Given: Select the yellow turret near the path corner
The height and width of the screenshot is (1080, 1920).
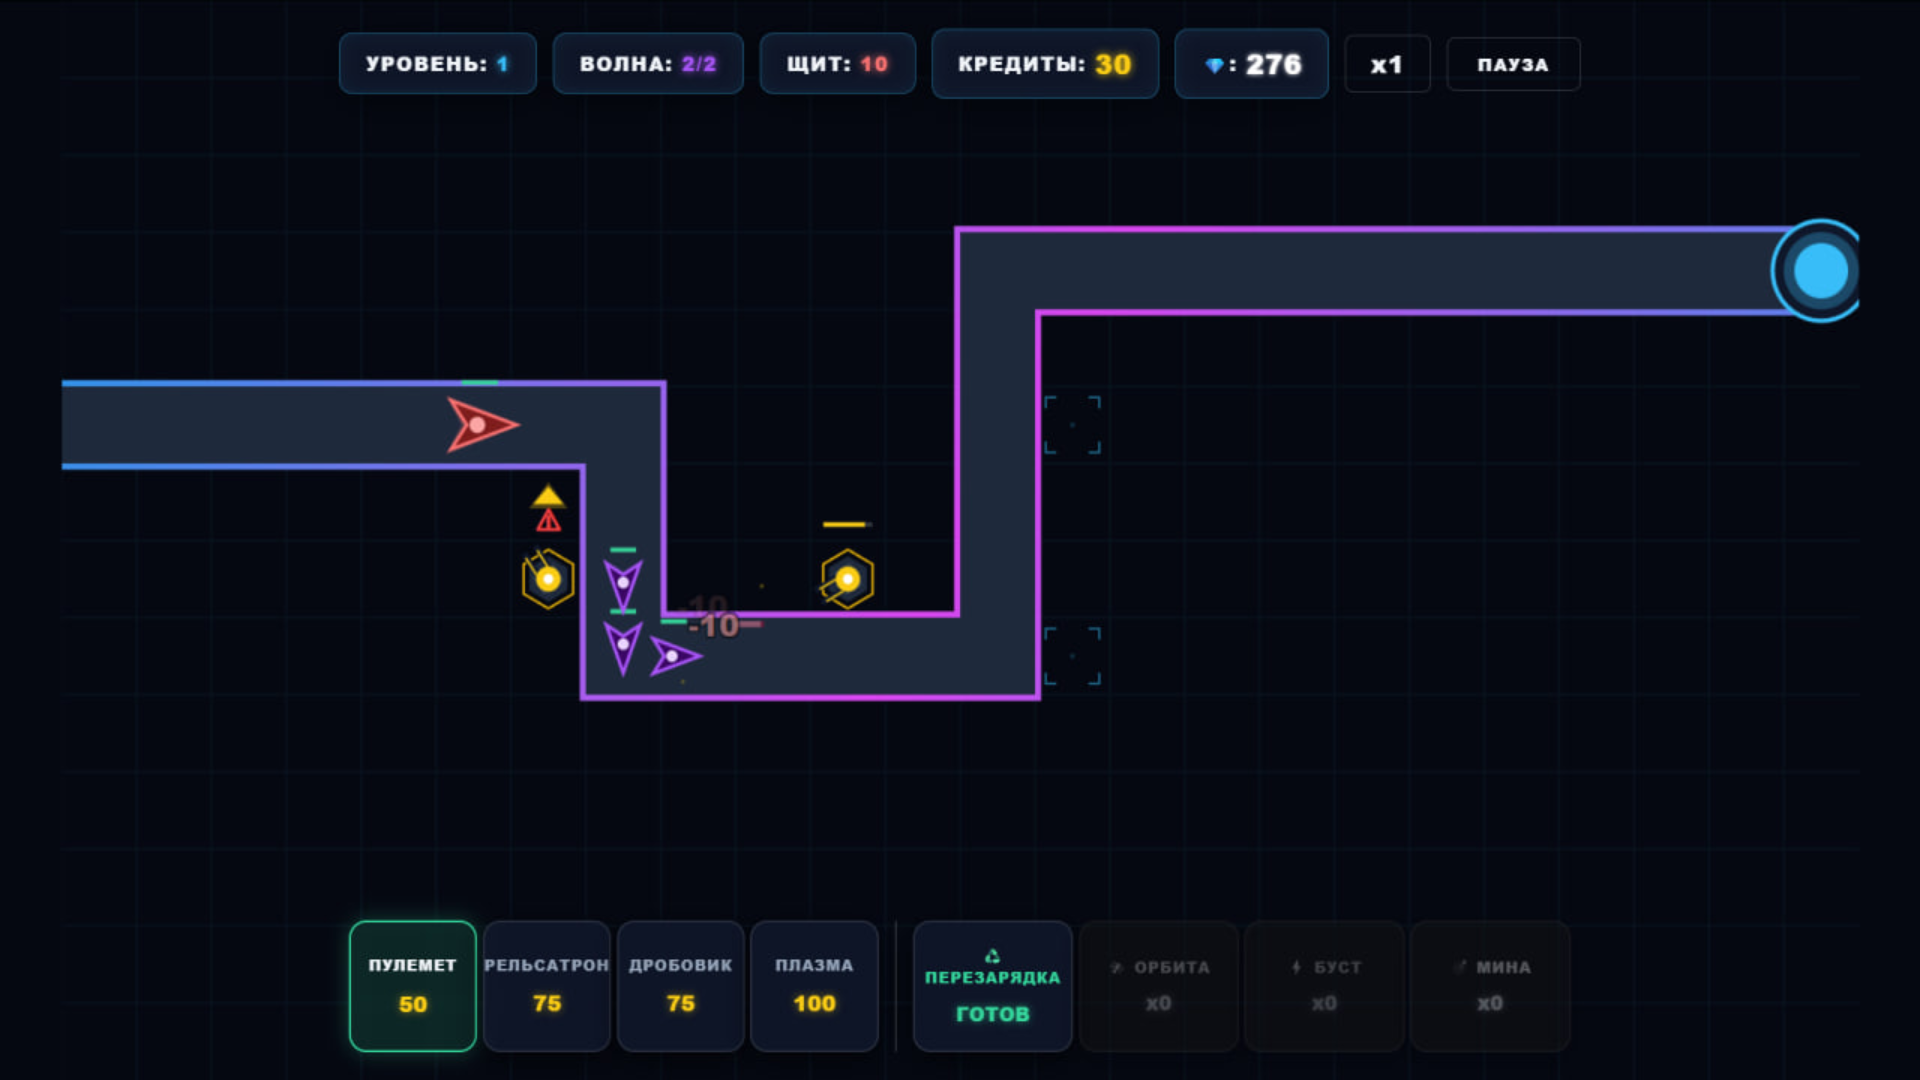Looking at the screenshot, I should [x=547, y=578].
